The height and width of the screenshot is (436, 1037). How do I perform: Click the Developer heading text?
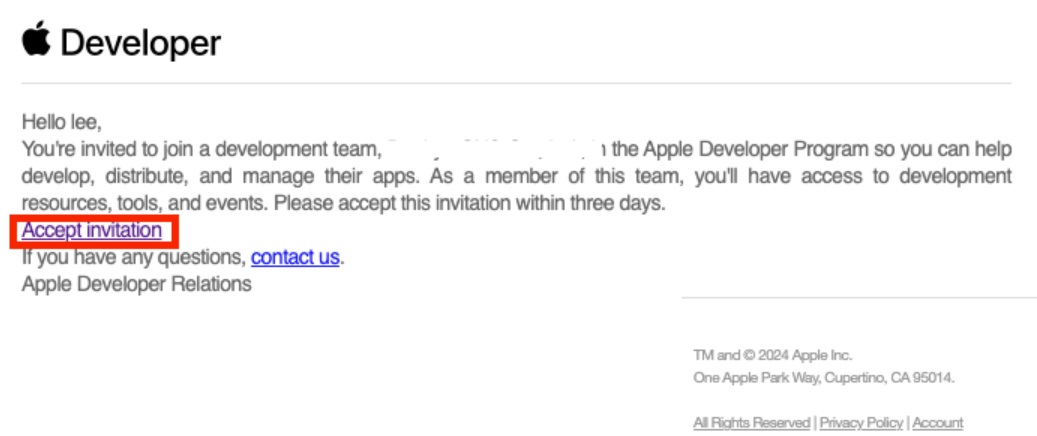[141, 44]
